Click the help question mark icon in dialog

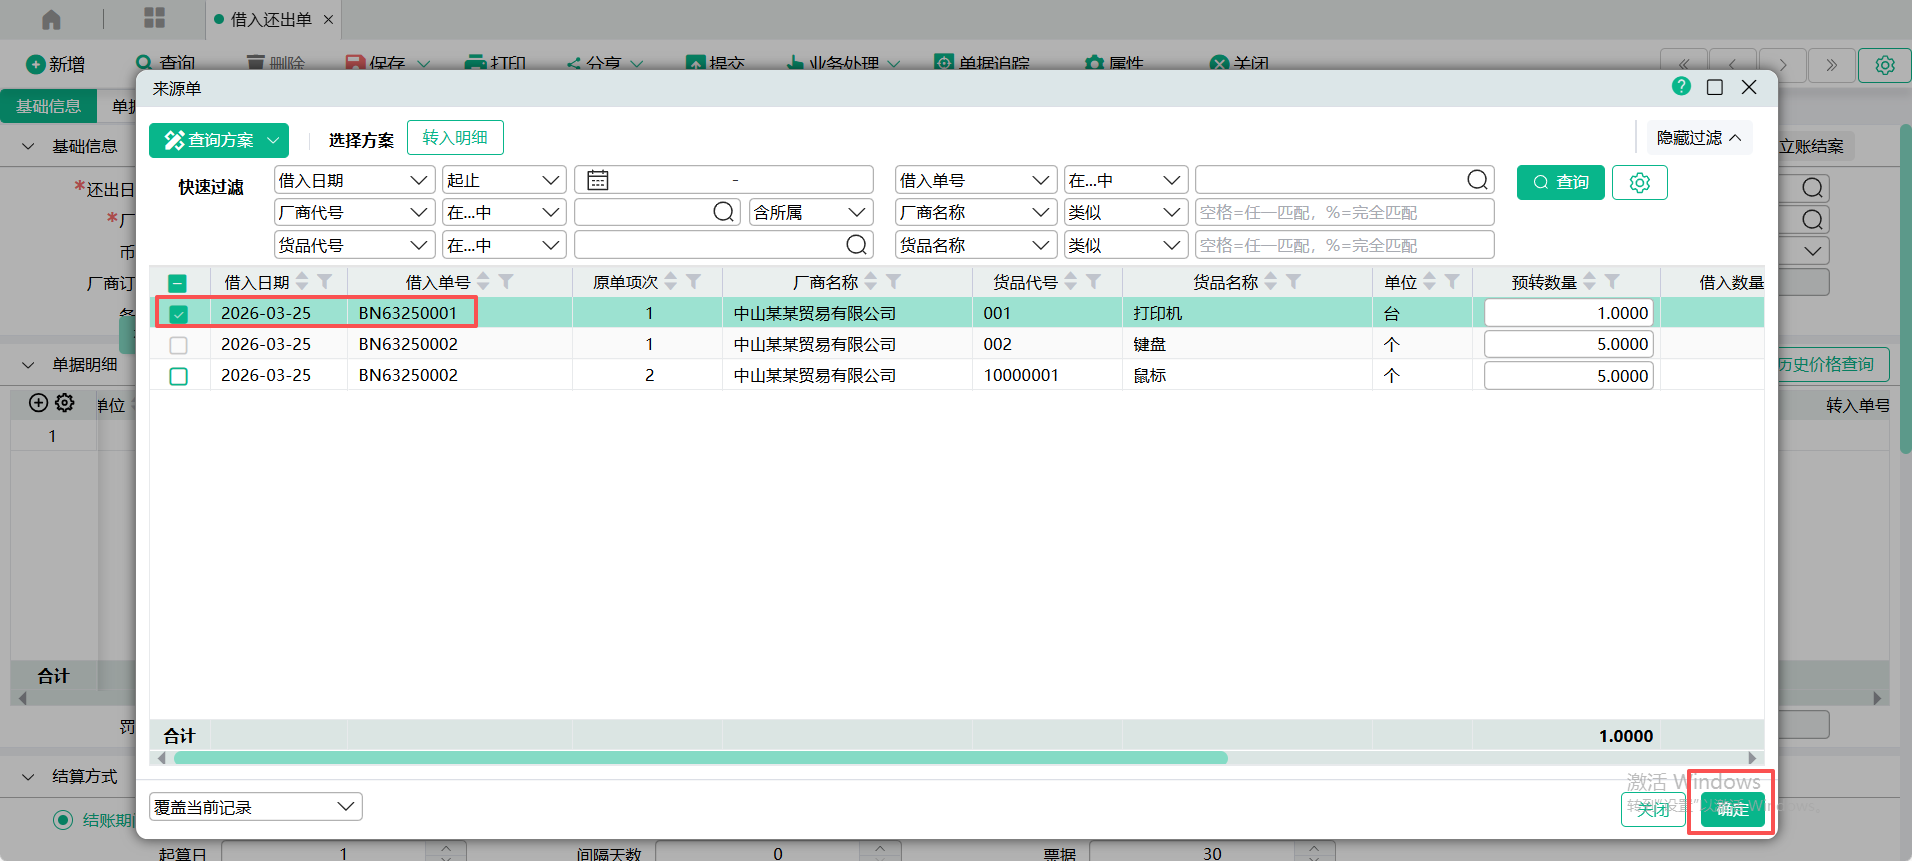coord(1681,87)
